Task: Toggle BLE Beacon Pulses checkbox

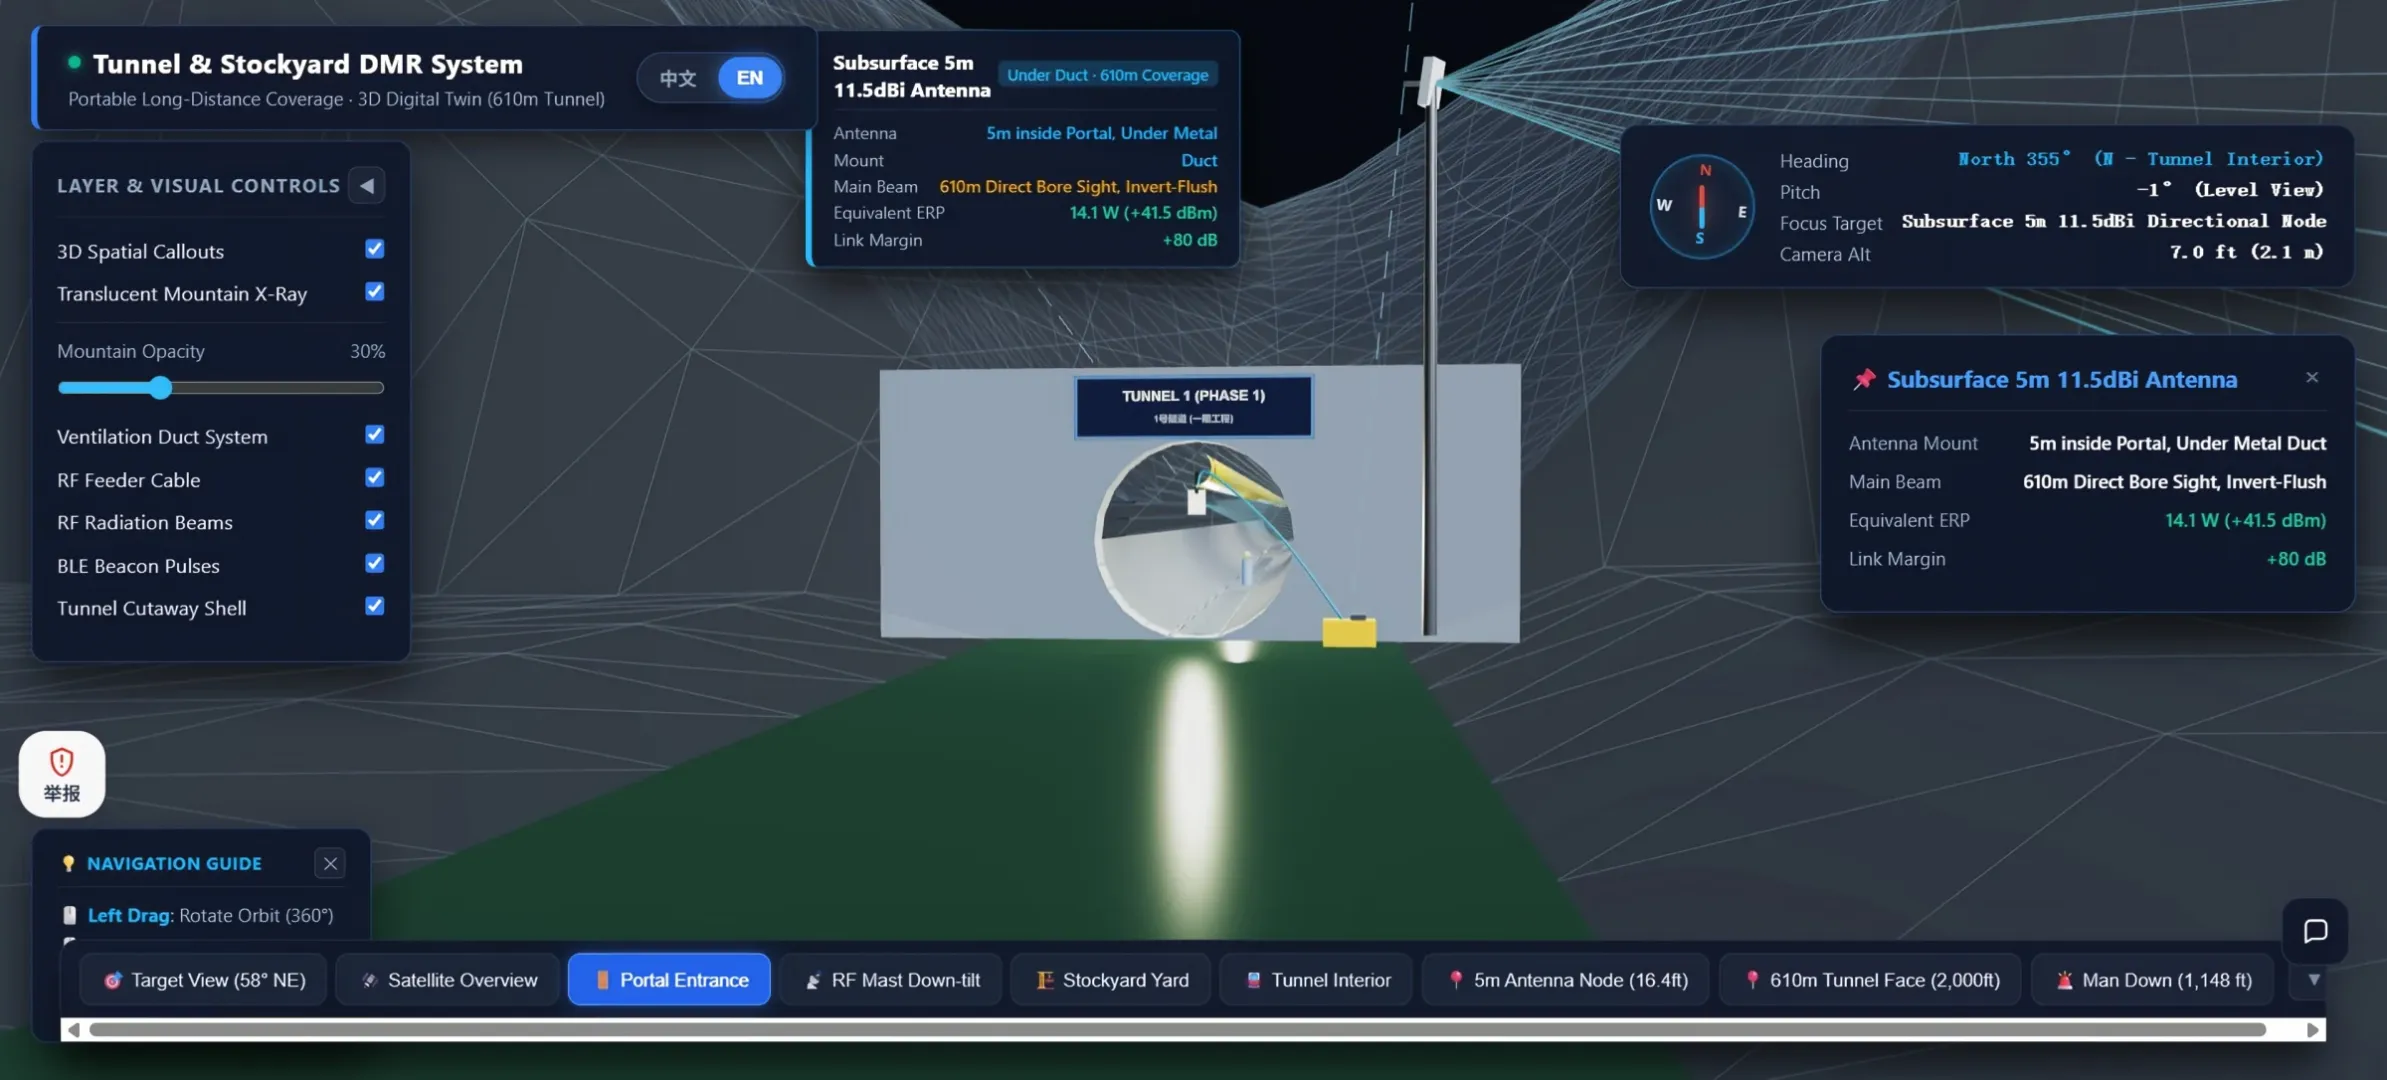Action: pyautogui.click(x=375, y=564)
